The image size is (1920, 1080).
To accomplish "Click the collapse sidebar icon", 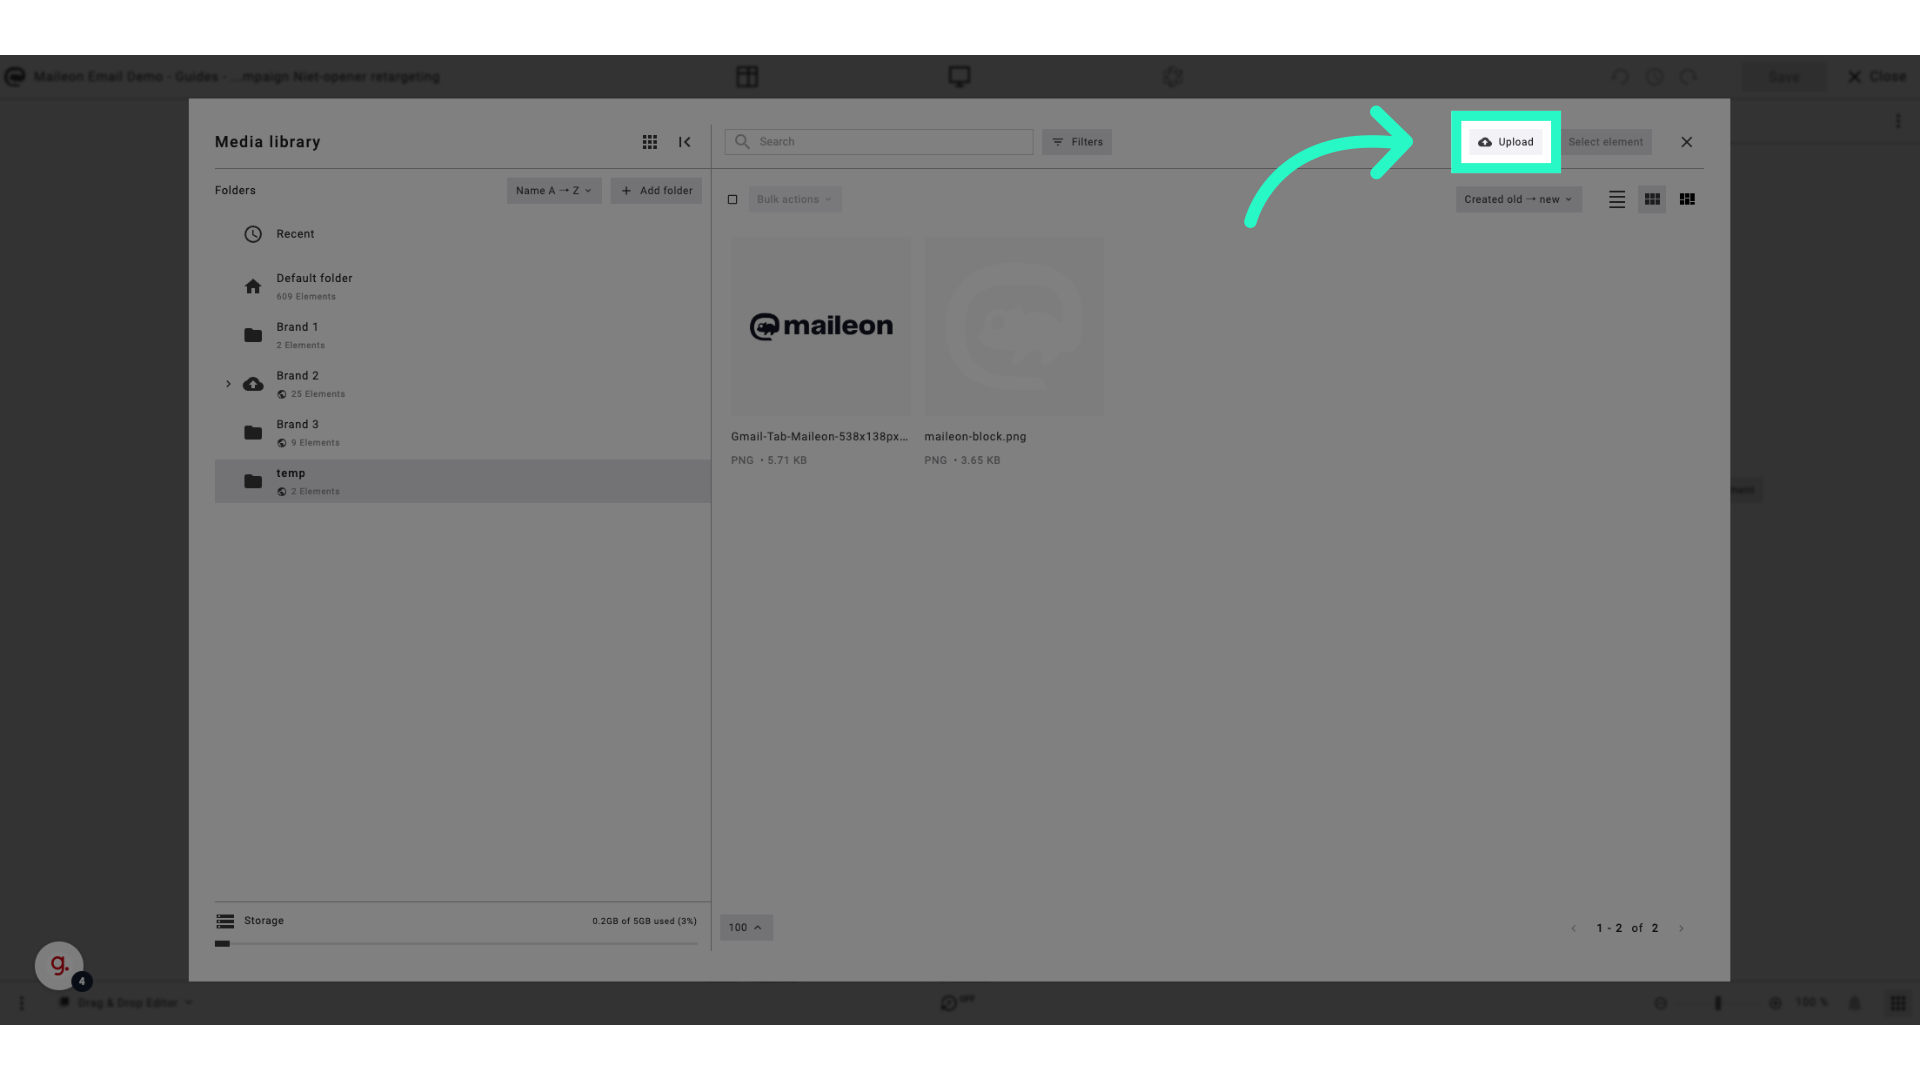I will coord(684,141).
